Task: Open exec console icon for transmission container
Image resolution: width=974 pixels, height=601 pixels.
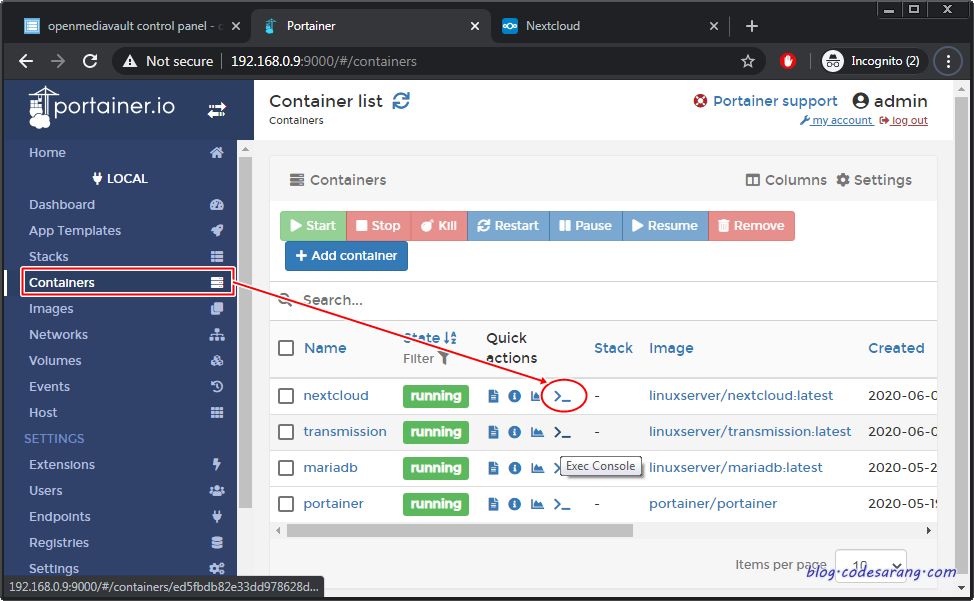Action: coord(562,432)
